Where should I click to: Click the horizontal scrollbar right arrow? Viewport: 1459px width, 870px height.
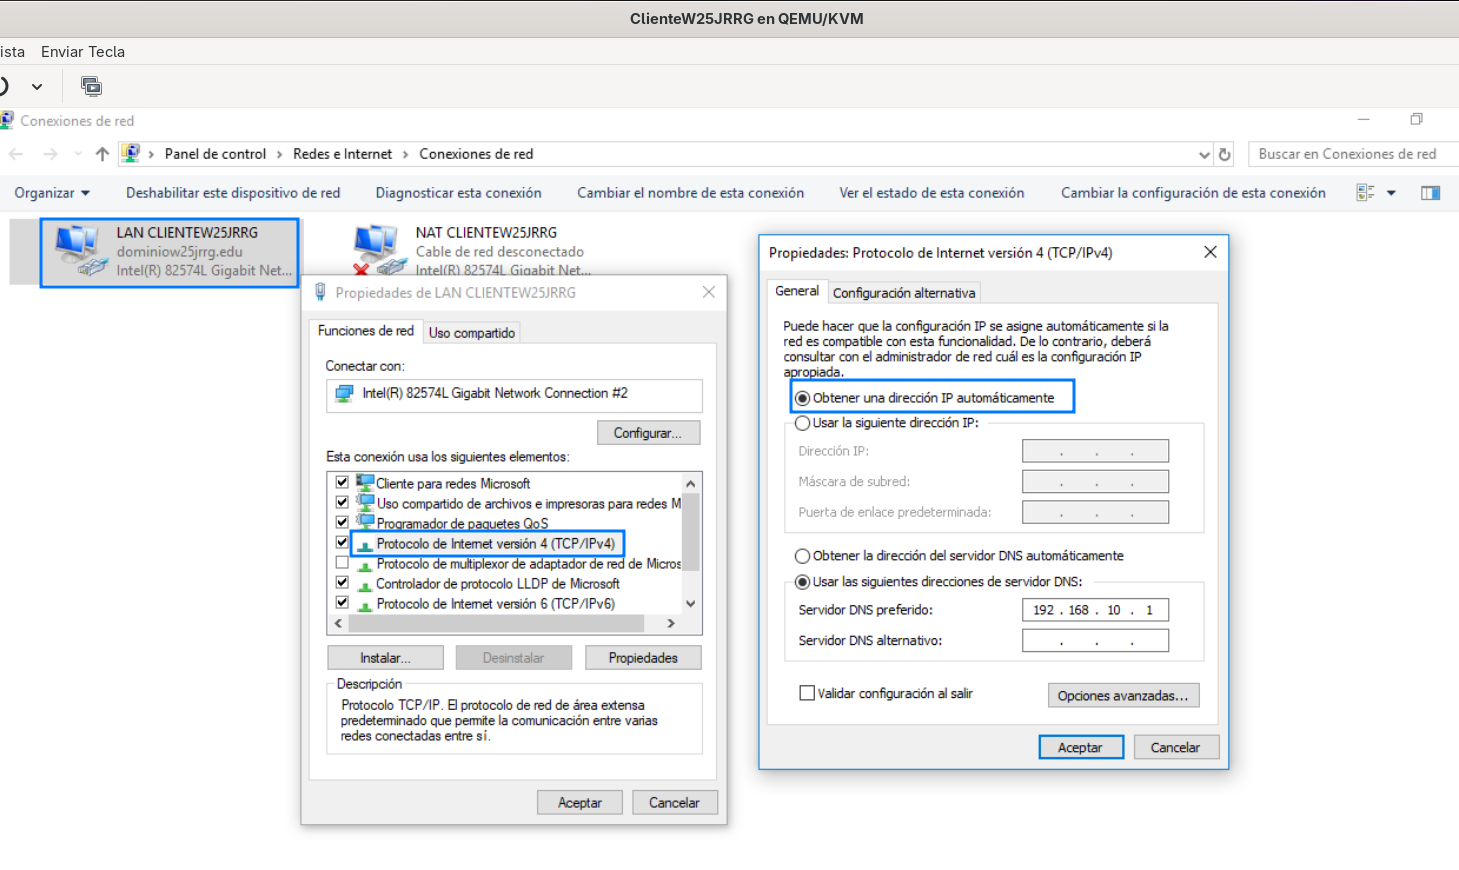click(x=671, y=623)
